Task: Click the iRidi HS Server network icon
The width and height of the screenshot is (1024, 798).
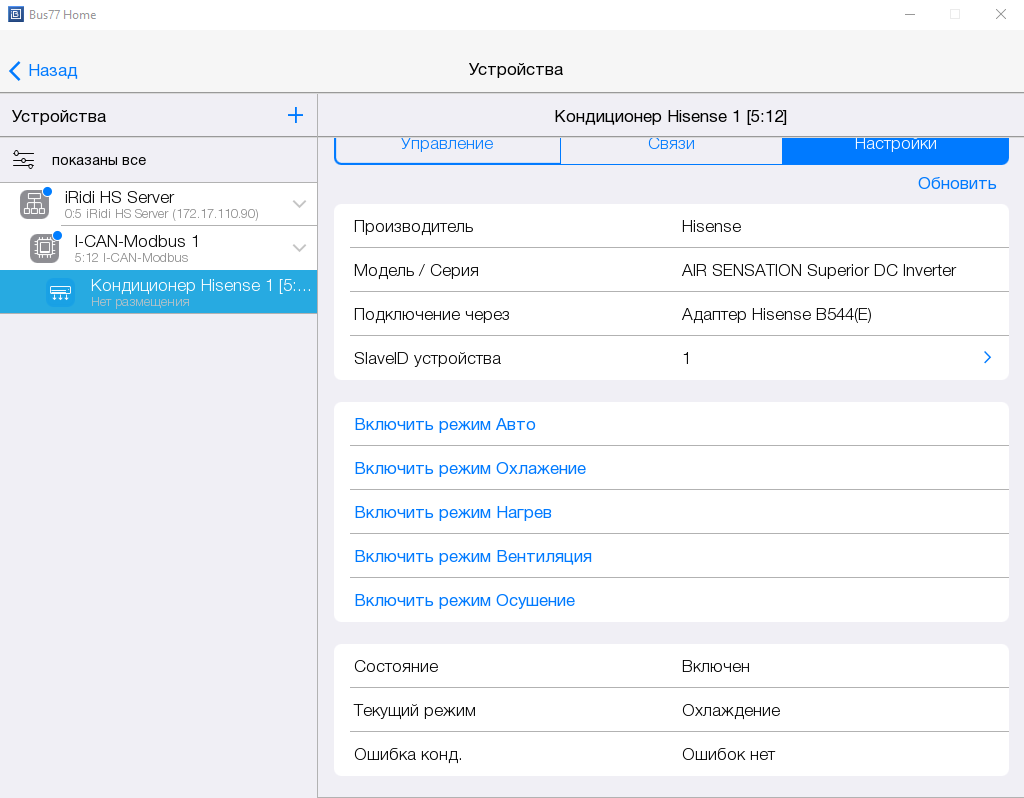Action: coord(35,204)
